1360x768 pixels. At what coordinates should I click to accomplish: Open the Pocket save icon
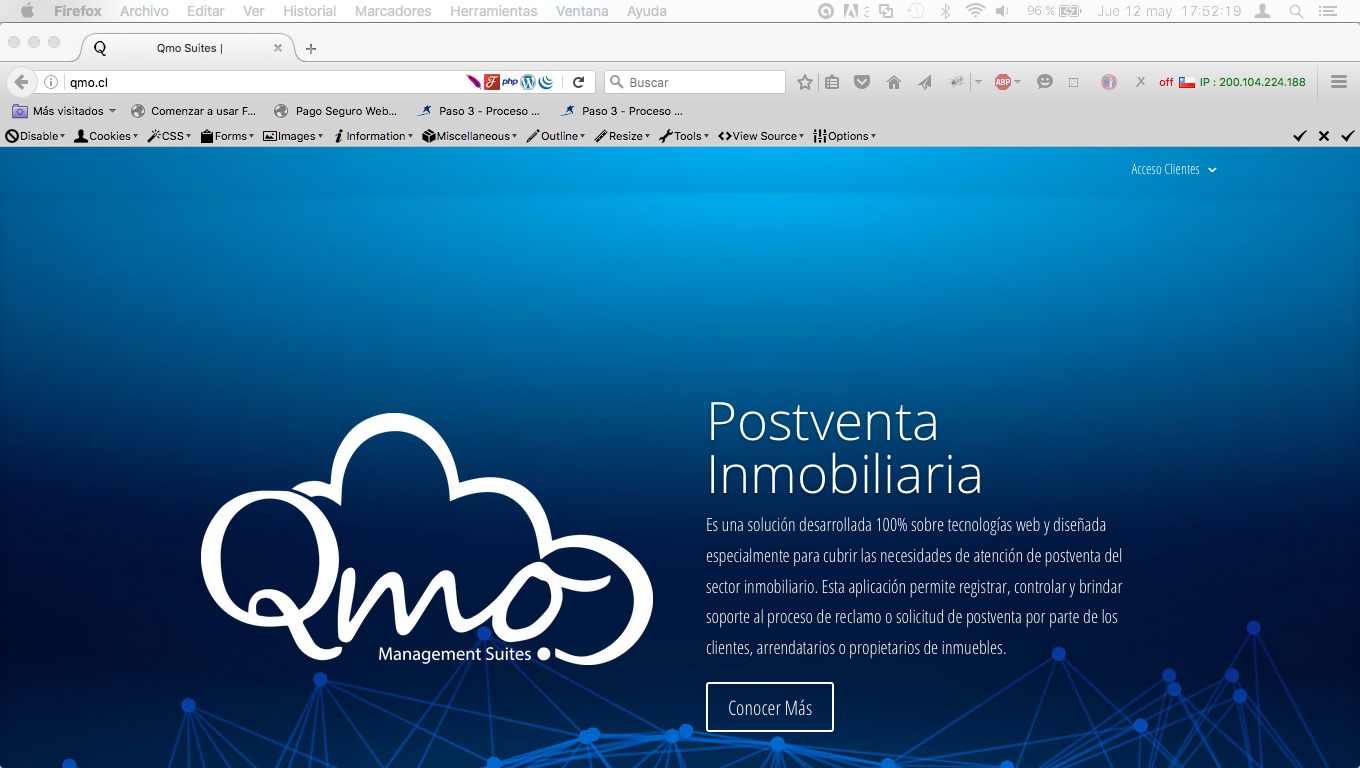tap(861, 82)
